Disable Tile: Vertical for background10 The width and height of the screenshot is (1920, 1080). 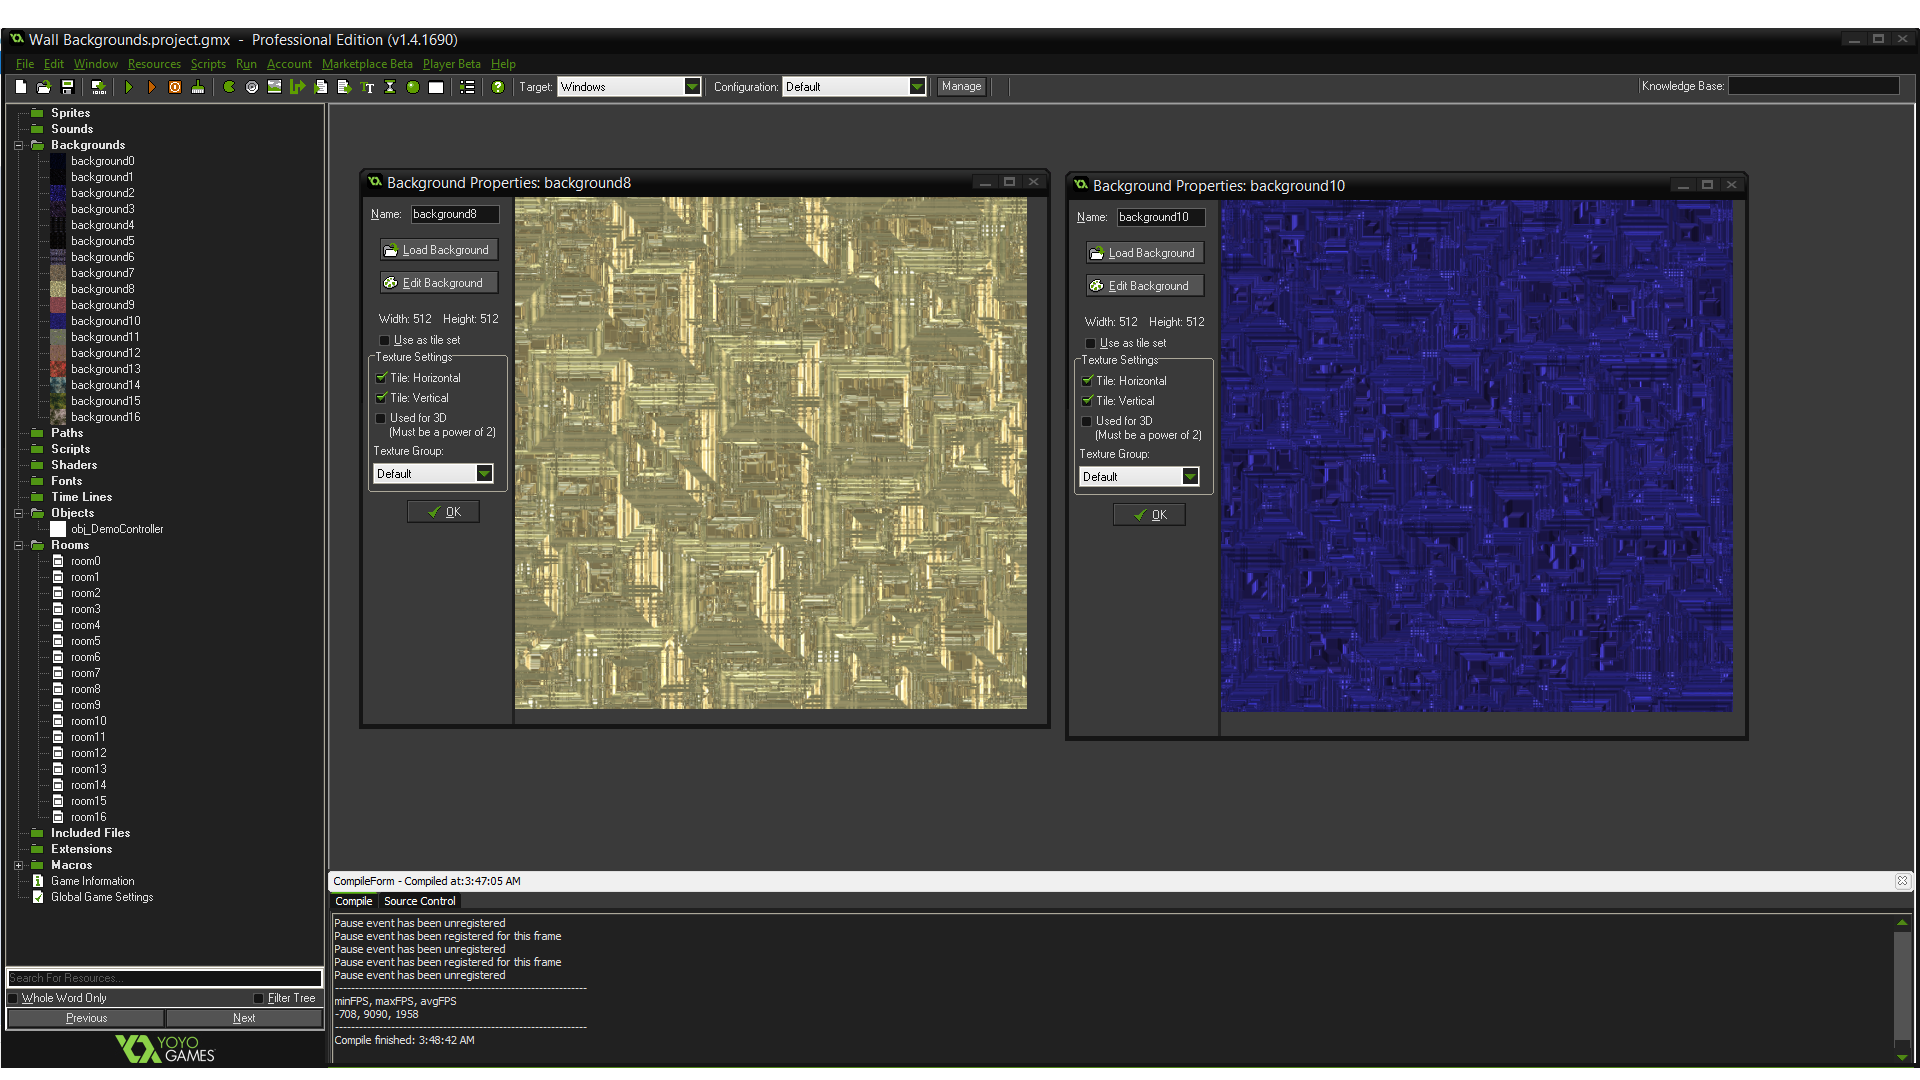point(1088,400)
